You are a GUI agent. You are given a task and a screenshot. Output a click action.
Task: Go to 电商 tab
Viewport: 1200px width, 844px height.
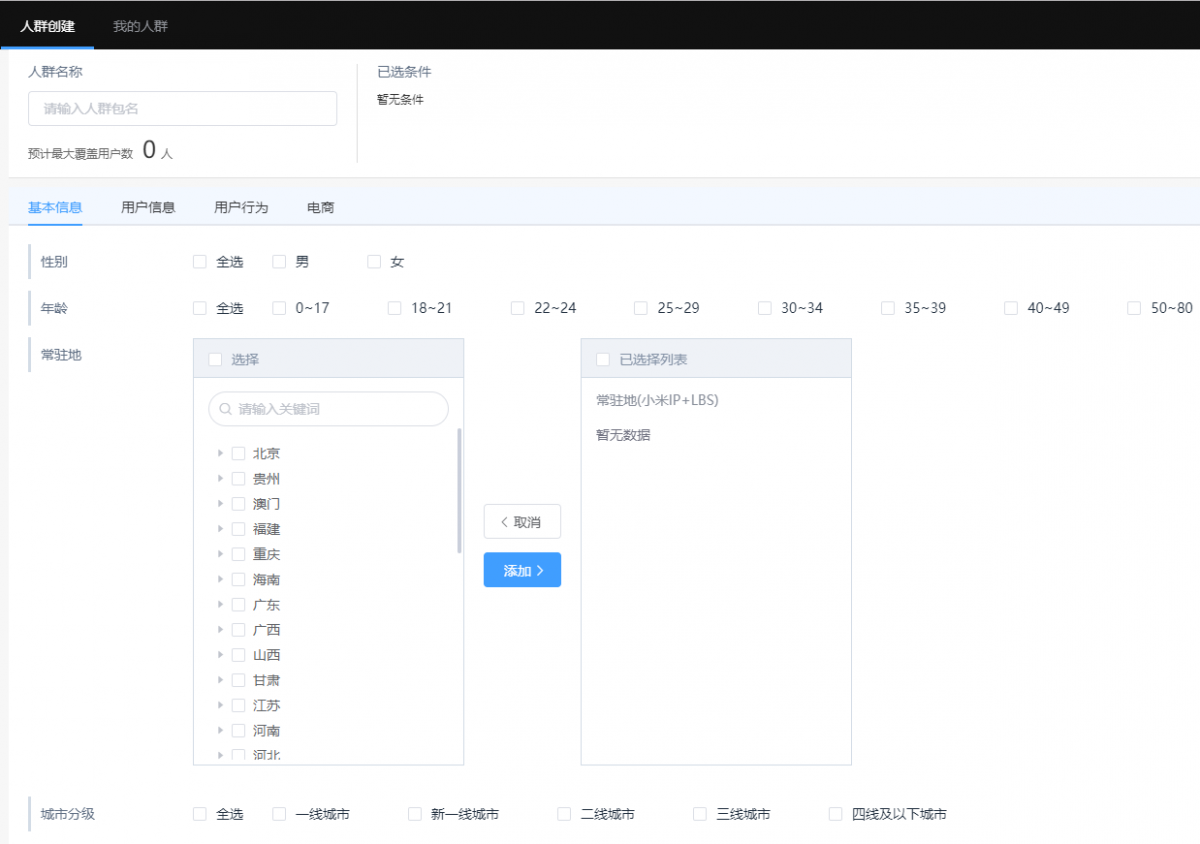pos(321,208)
